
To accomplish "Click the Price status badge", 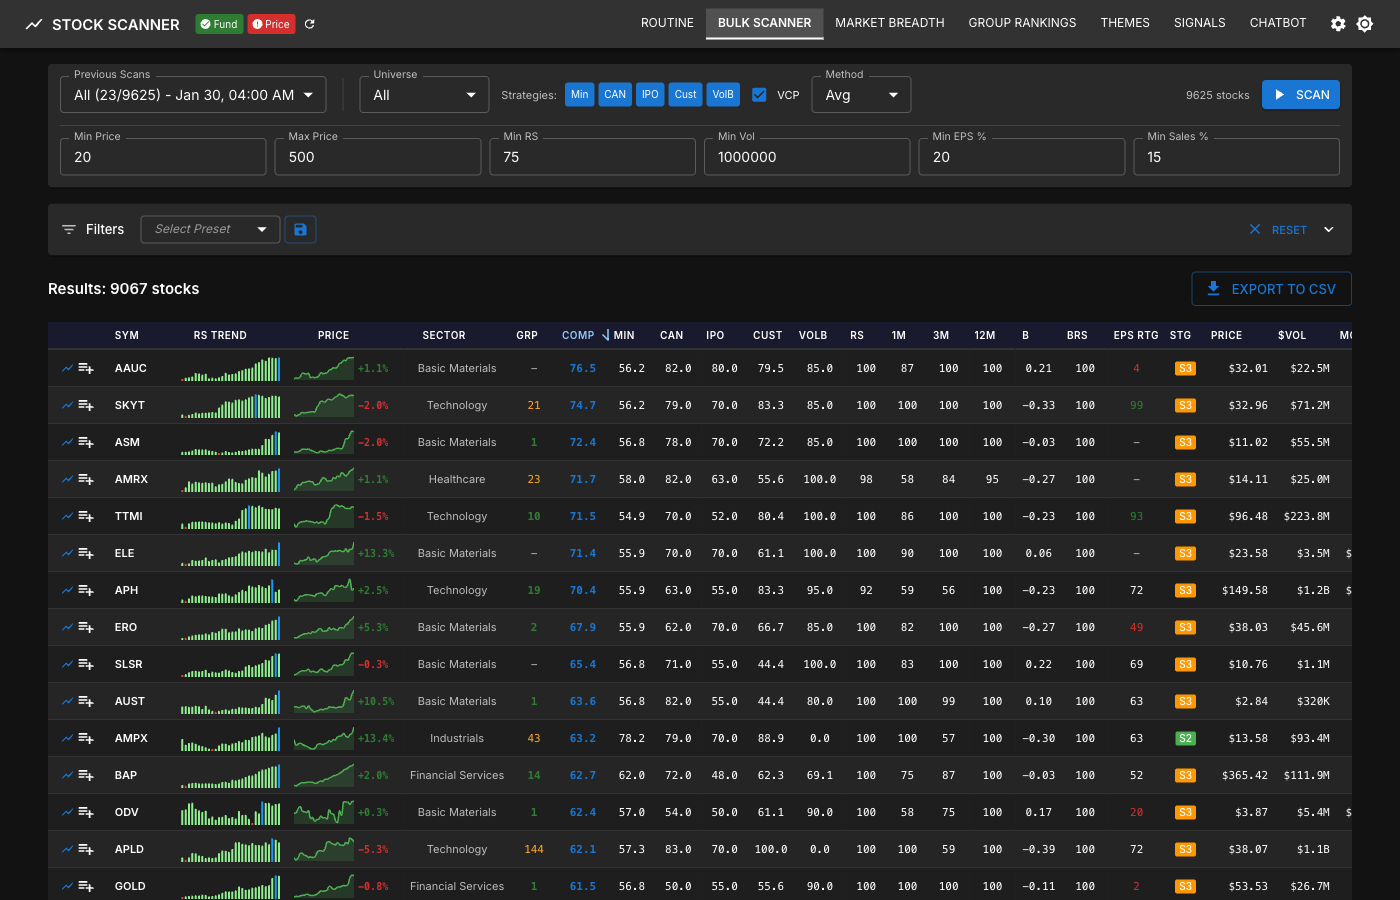I will tap(271, 24).
